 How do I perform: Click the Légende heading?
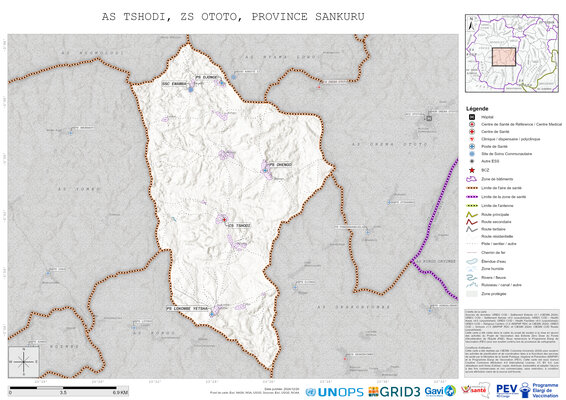point(477,109)
